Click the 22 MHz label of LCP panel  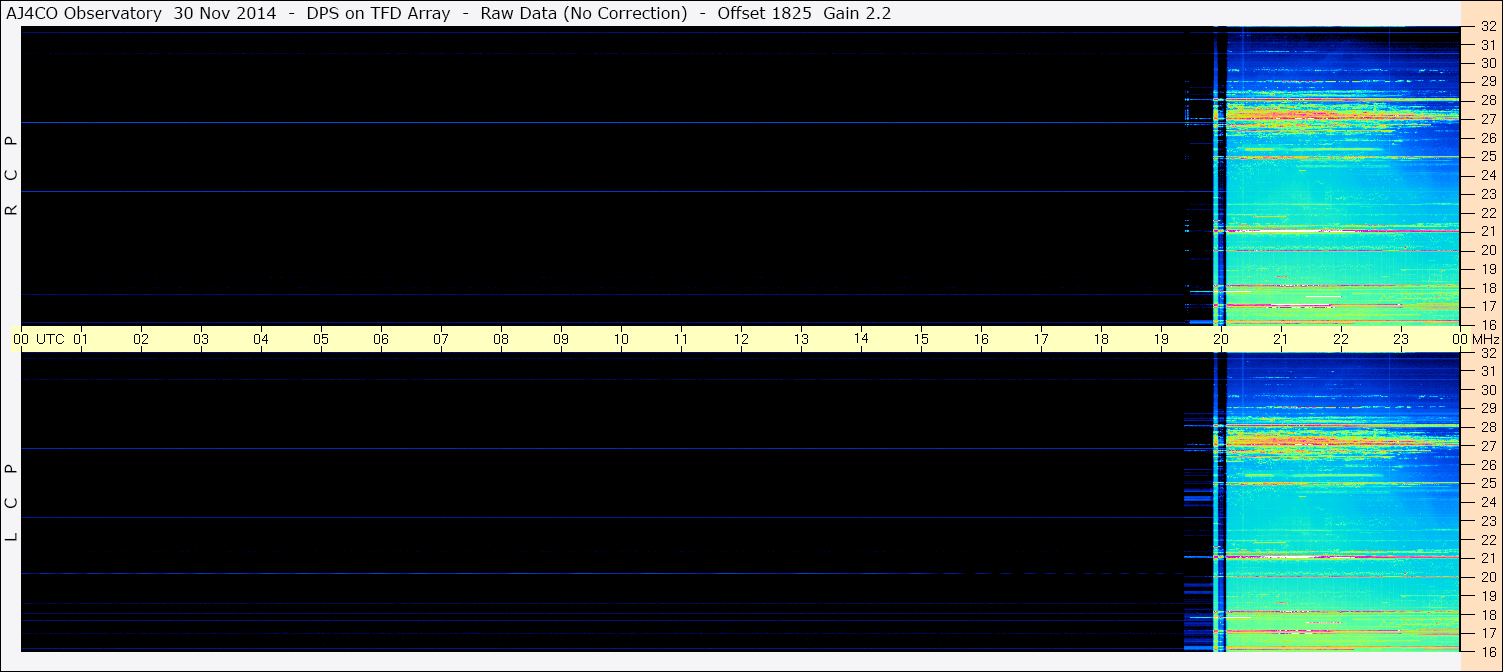[1488, 540]
